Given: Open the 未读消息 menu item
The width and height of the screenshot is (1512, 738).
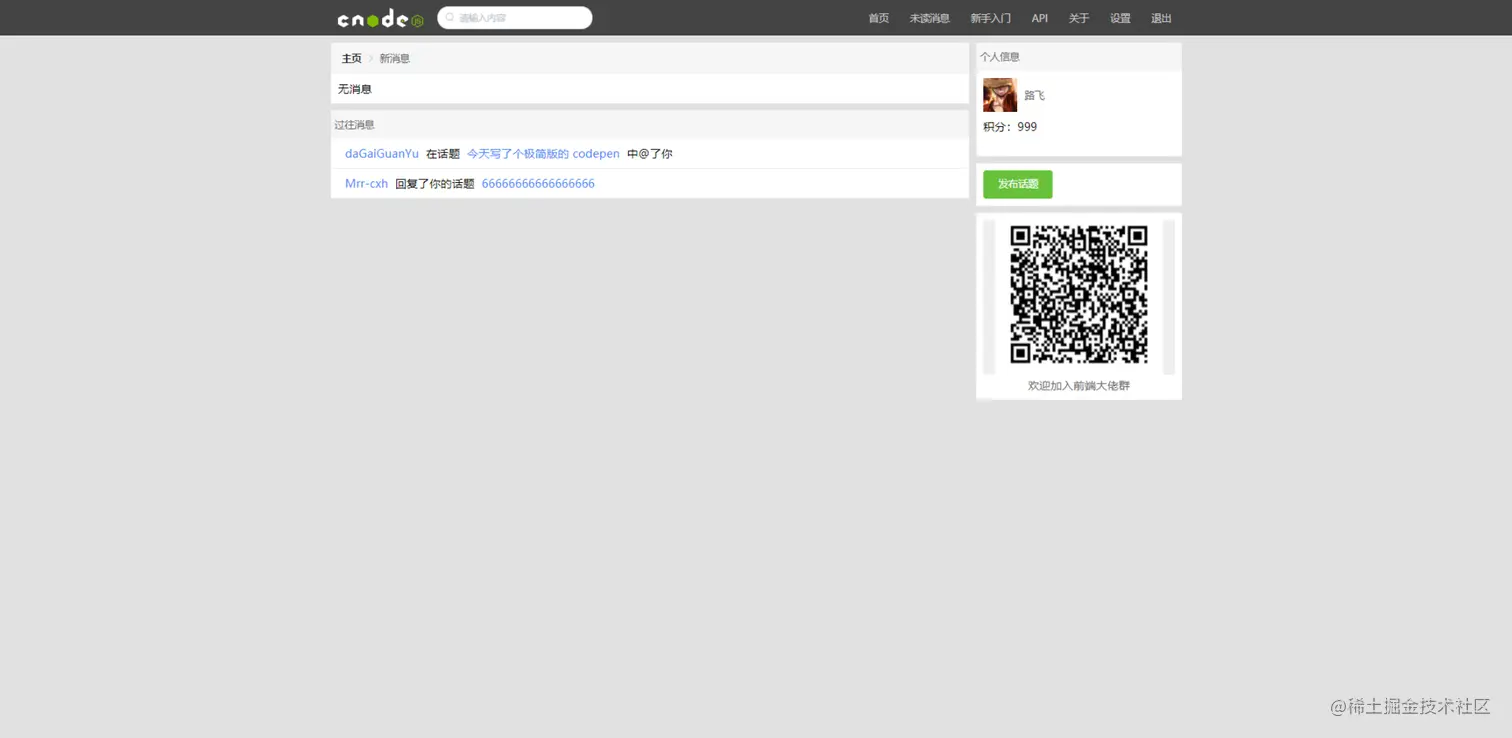Looking at the screenshot, I should [x=929, y=17].
